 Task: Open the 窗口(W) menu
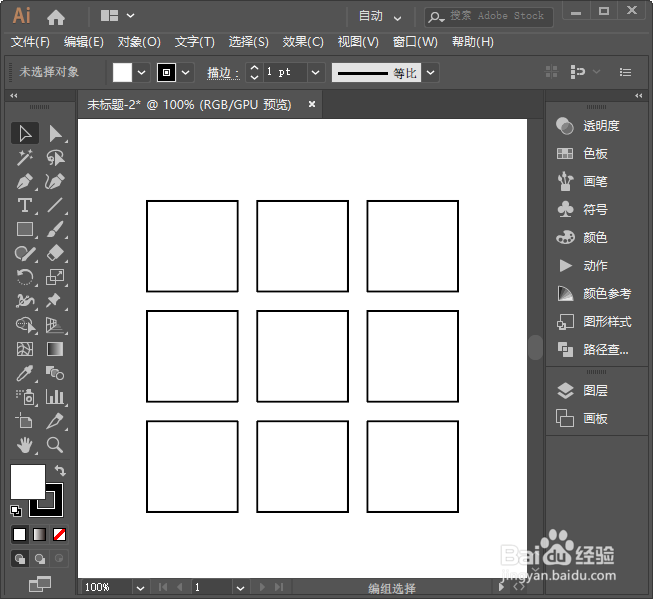click(415, 42)
